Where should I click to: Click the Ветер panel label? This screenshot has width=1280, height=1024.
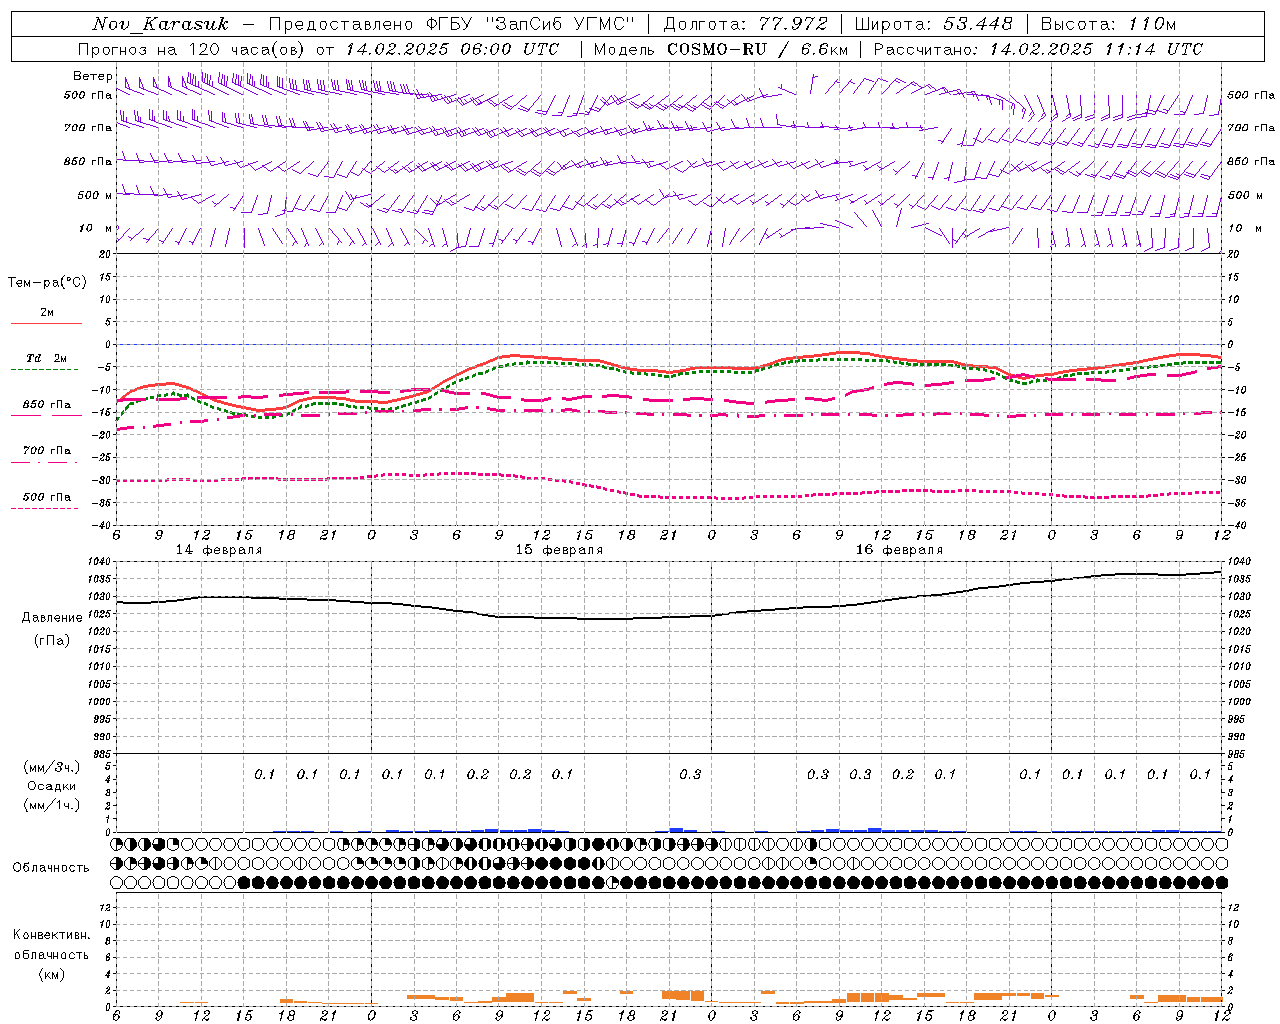click(x=92, y=76)
